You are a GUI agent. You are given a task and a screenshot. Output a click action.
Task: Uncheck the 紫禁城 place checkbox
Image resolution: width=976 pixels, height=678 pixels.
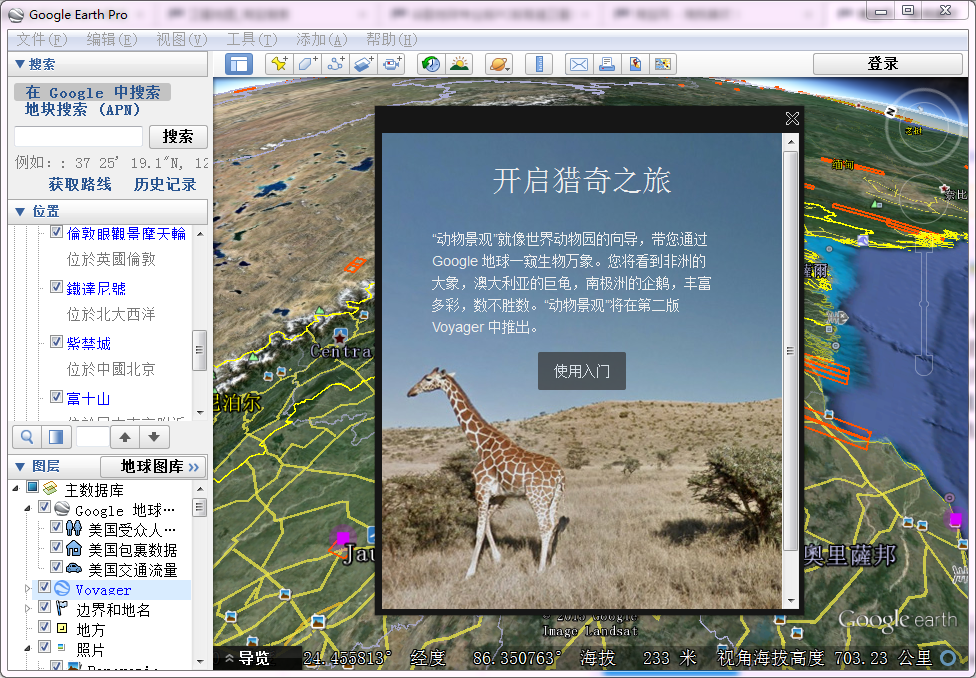(56, 342)
